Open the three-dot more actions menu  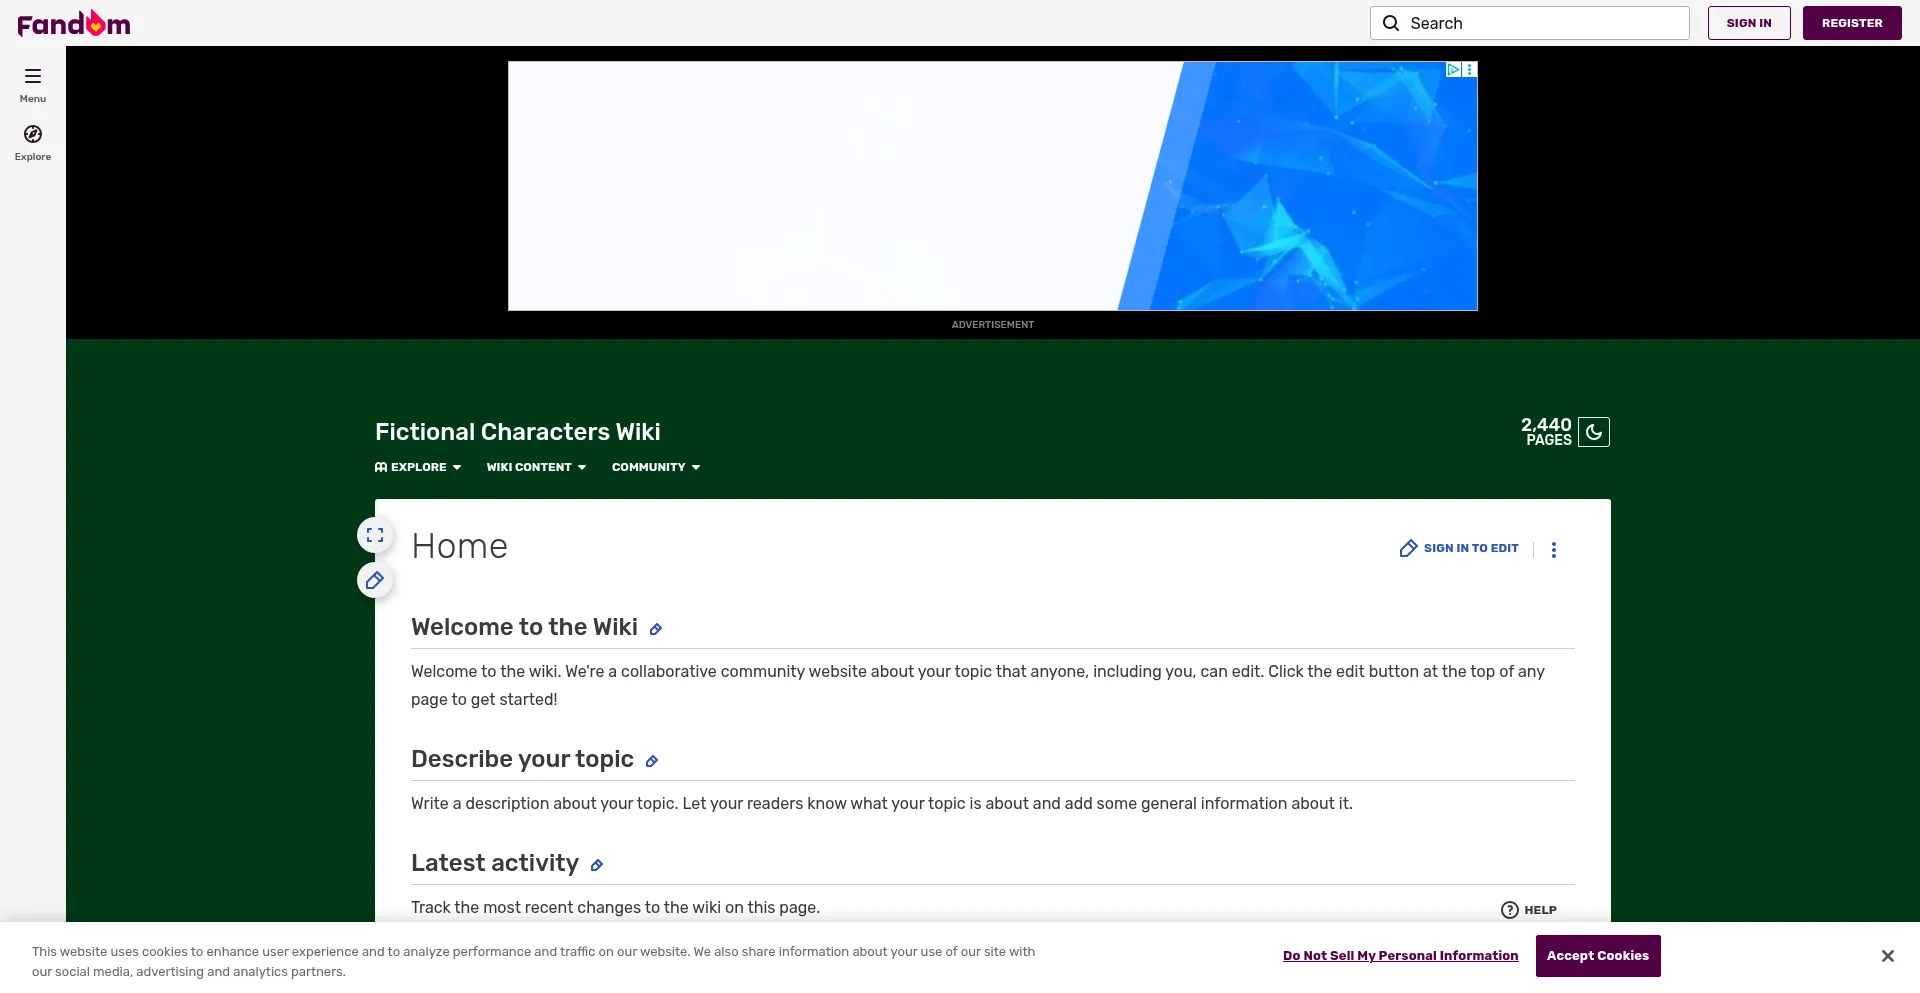click(x=1554, y=549)
